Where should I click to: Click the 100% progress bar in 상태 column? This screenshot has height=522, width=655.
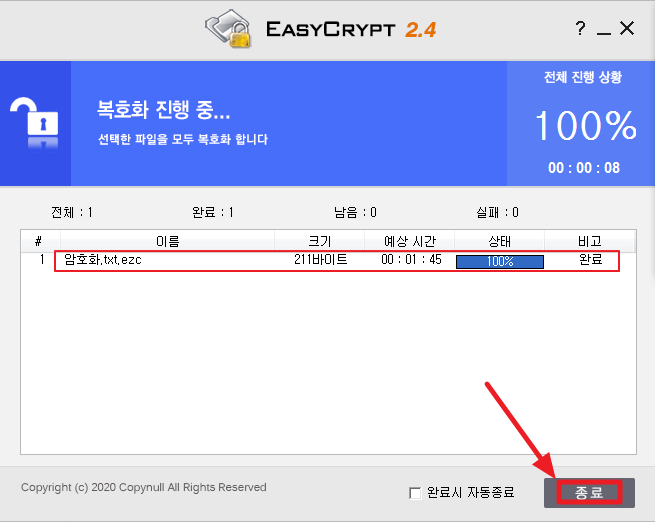pyautogui.click(x=500, y=261)
